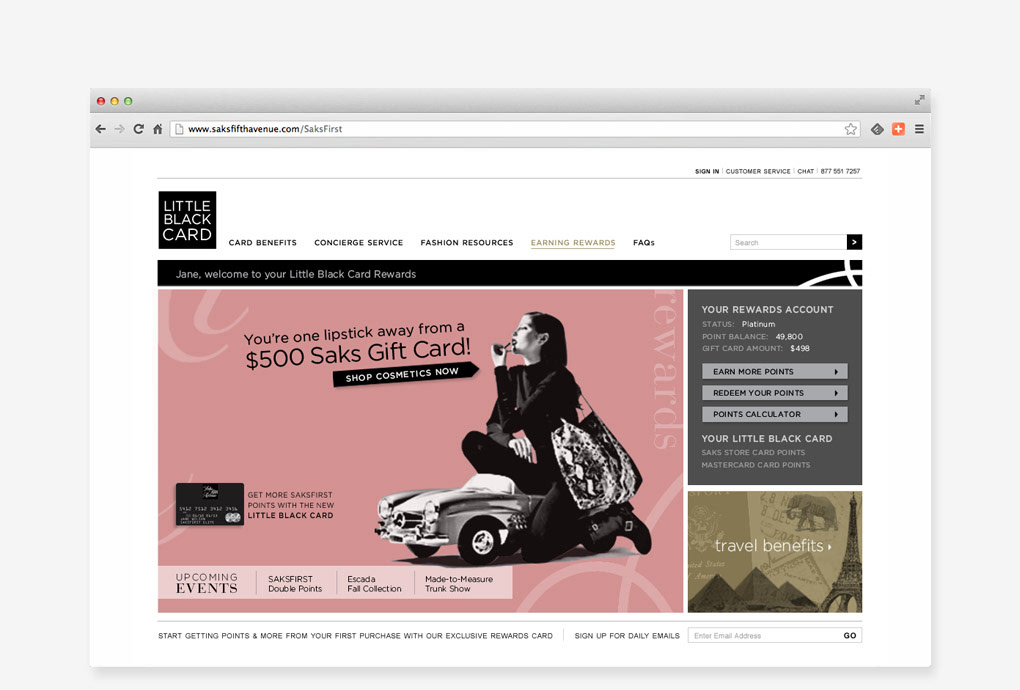Open Concierge Service menu item
1020x690 pixels.
(x=358, y=243)
